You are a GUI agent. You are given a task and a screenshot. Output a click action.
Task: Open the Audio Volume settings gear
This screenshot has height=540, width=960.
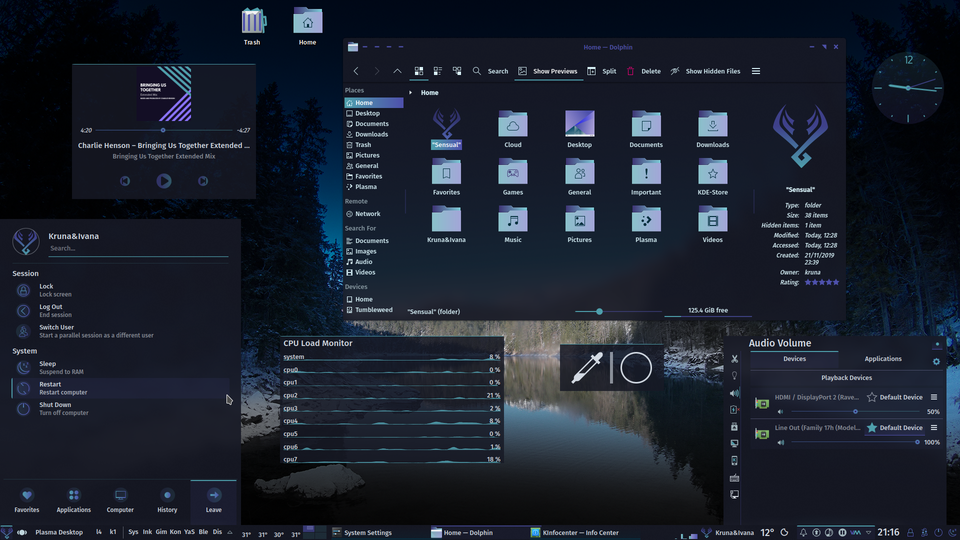pos(936,361)
